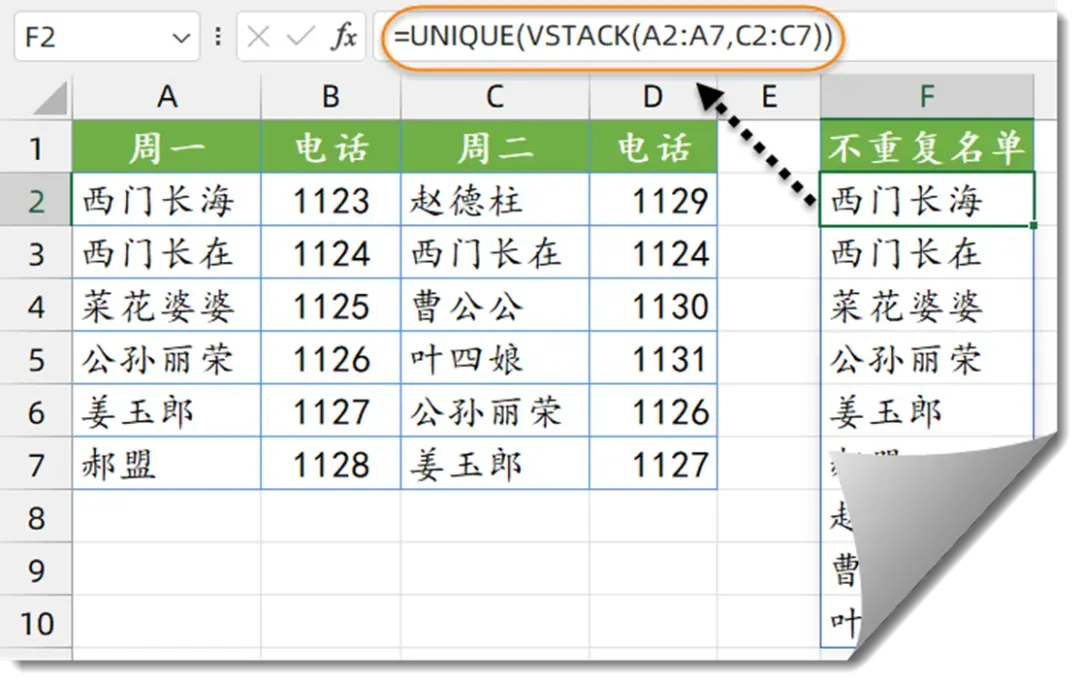Viewport: 1080px width, 683px height.
Task: Select cell F6 姜玉郎
Action: 927,412
